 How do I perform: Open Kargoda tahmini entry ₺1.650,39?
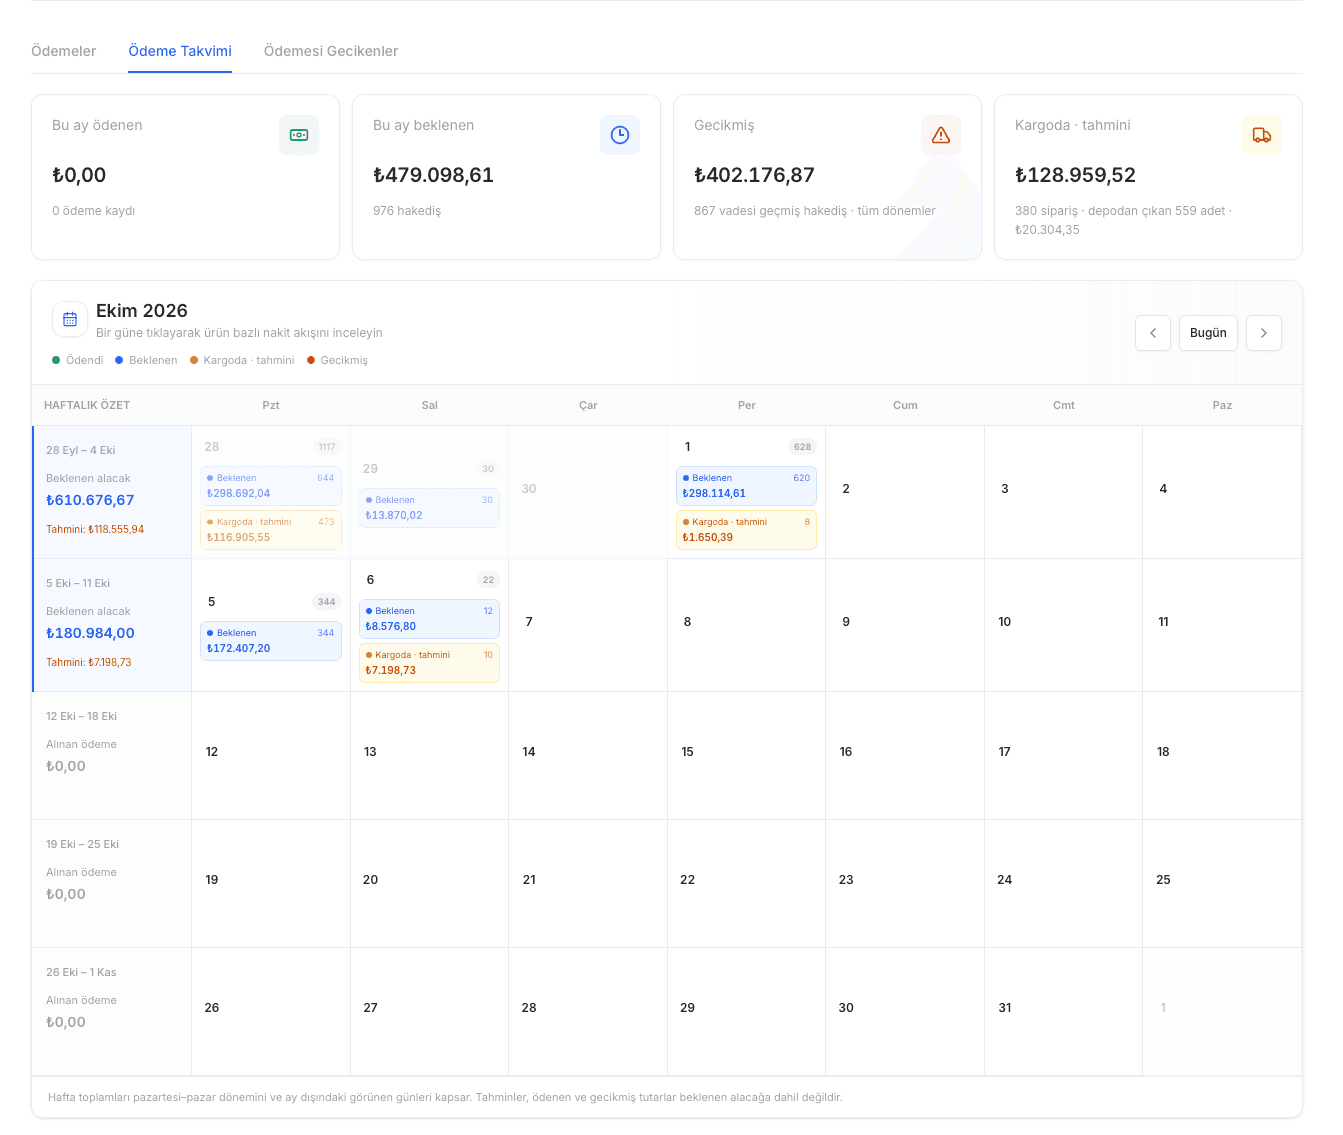coord(746,530)
